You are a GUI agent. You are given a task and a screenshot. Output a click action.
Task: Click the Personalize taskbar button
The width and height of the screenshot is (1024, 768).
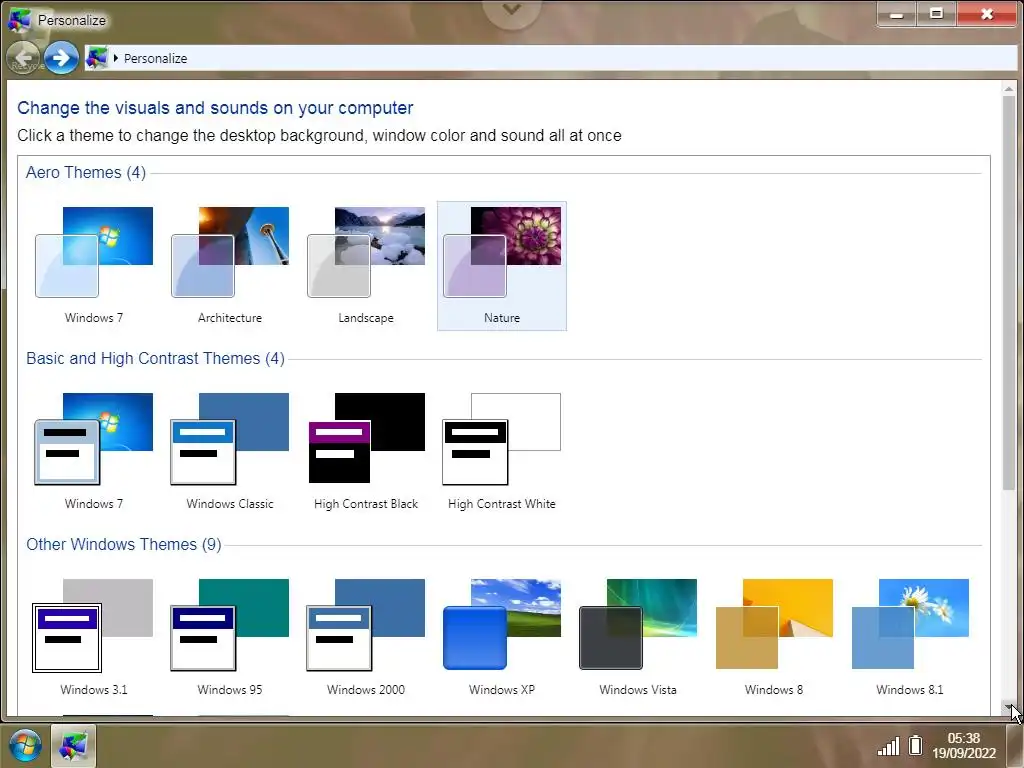click(x=73, y=745)
